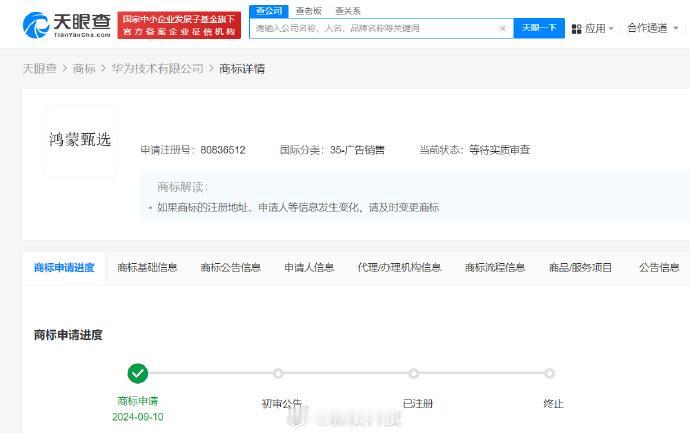Click the red official credit agency banner

[179, 25]
